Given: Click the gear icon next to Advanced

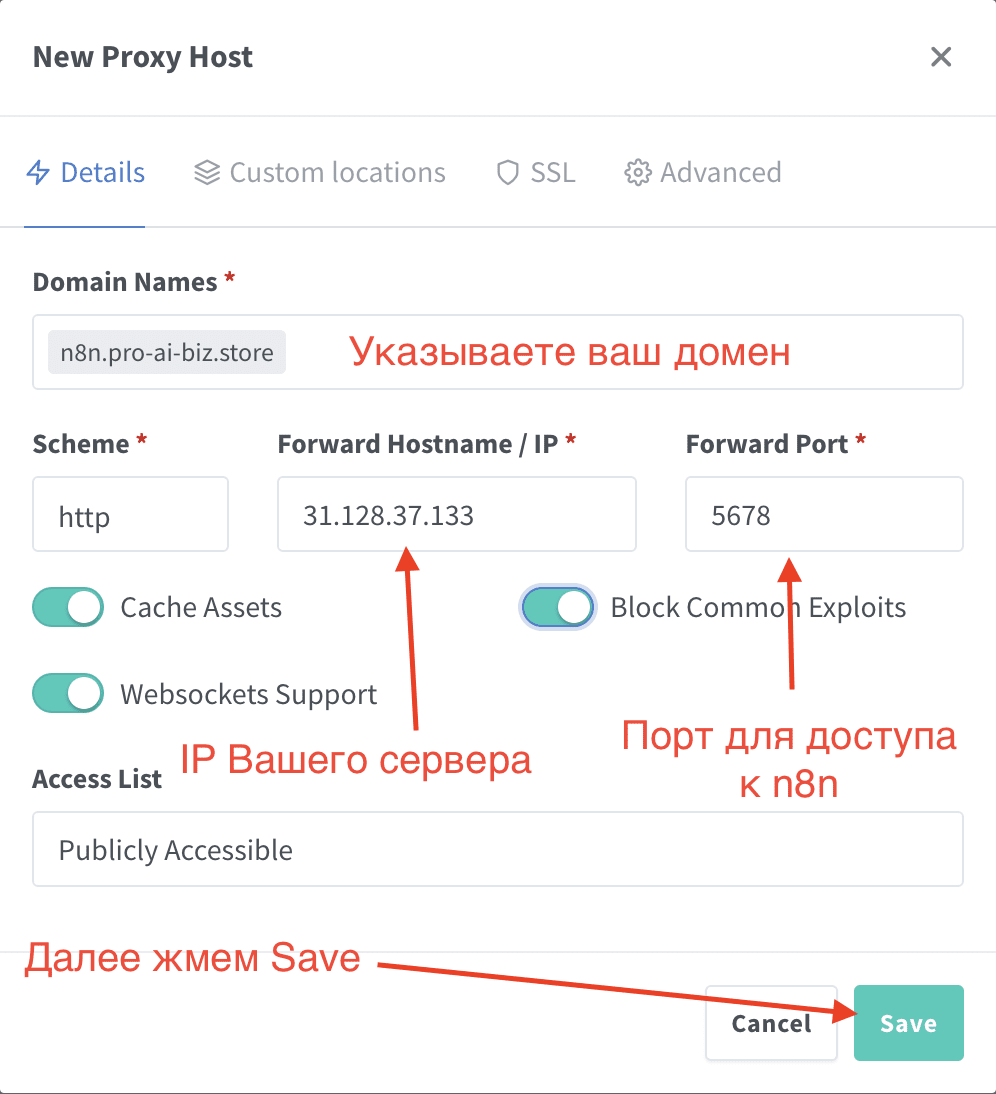Looking at the screenshot, I should [x=637, y=172].
